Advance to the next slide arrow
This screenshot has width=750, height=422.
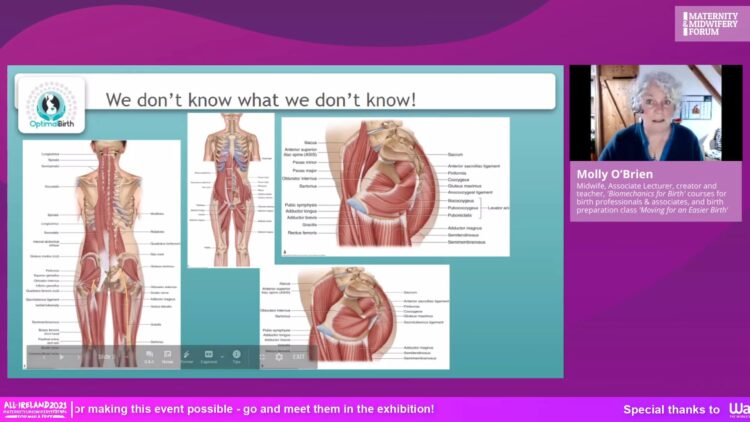tap(79, 357)
